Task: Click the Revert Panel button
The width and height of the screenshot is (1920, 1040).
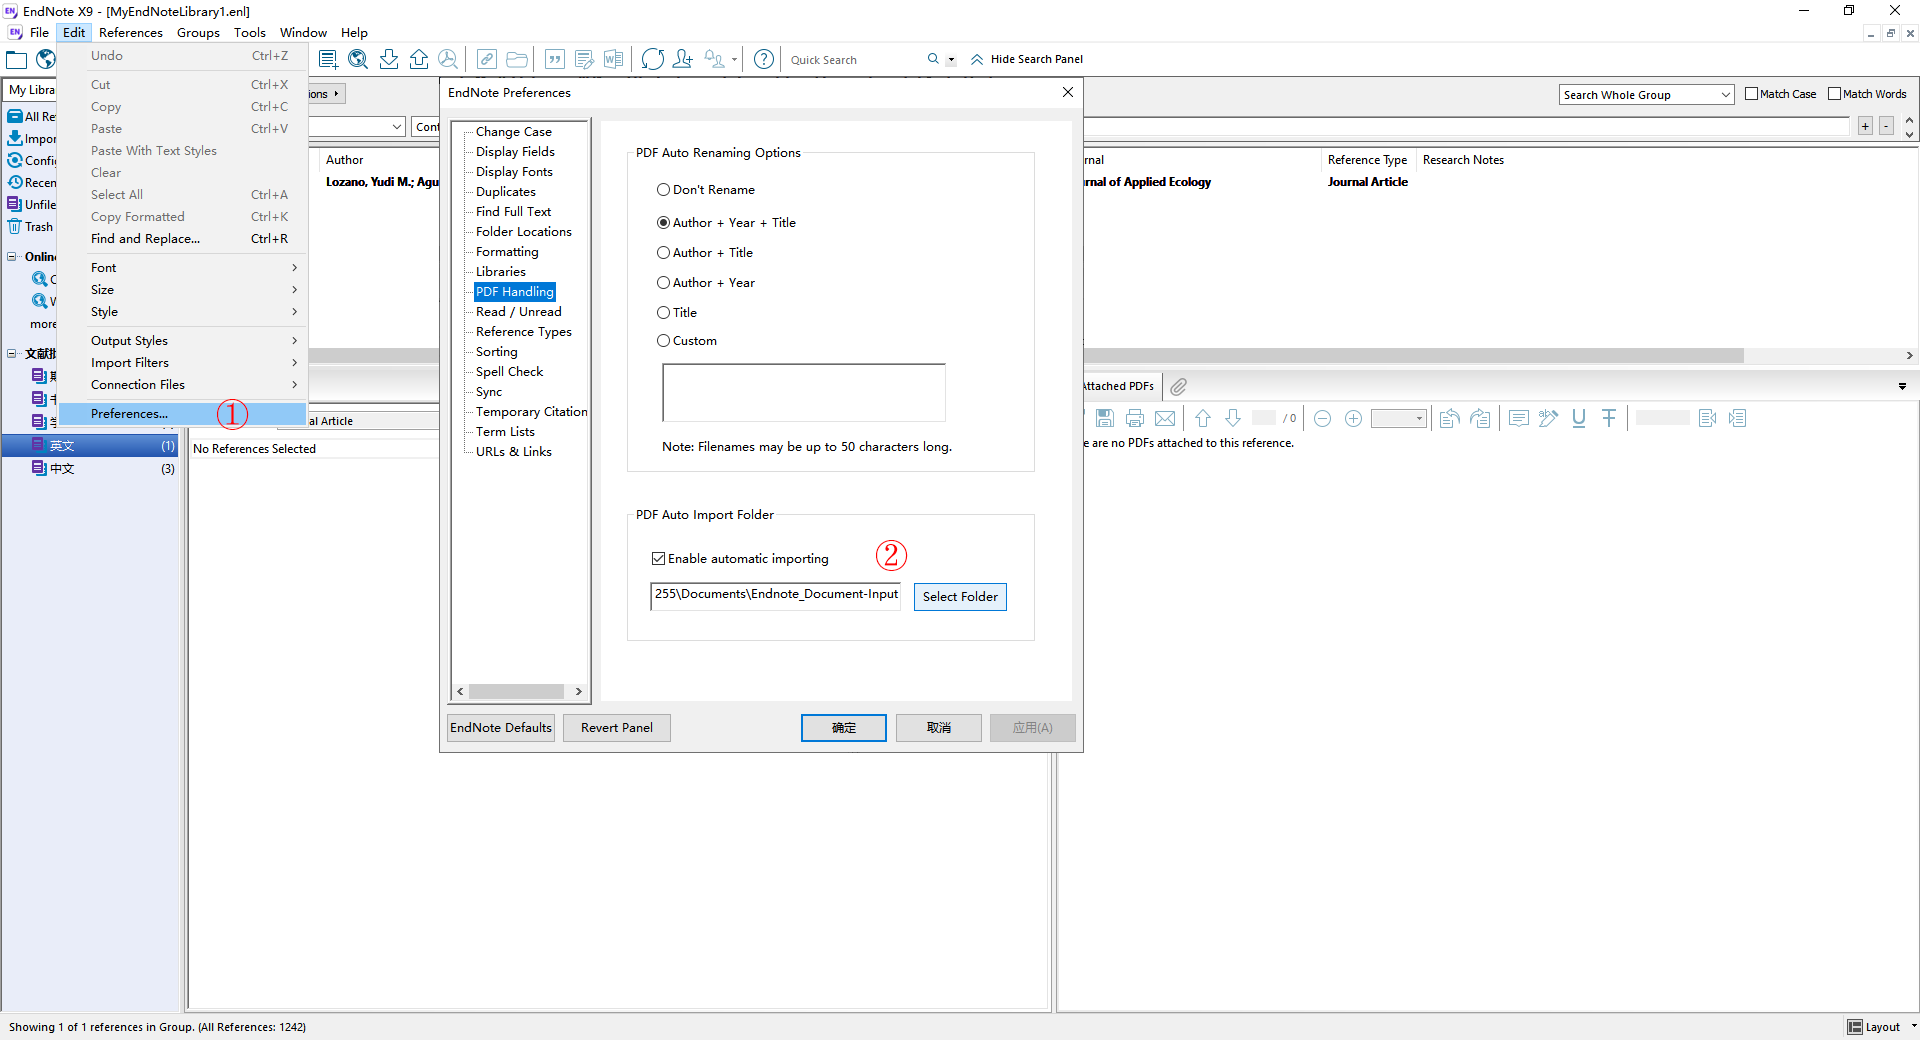Action: (616, 728)
